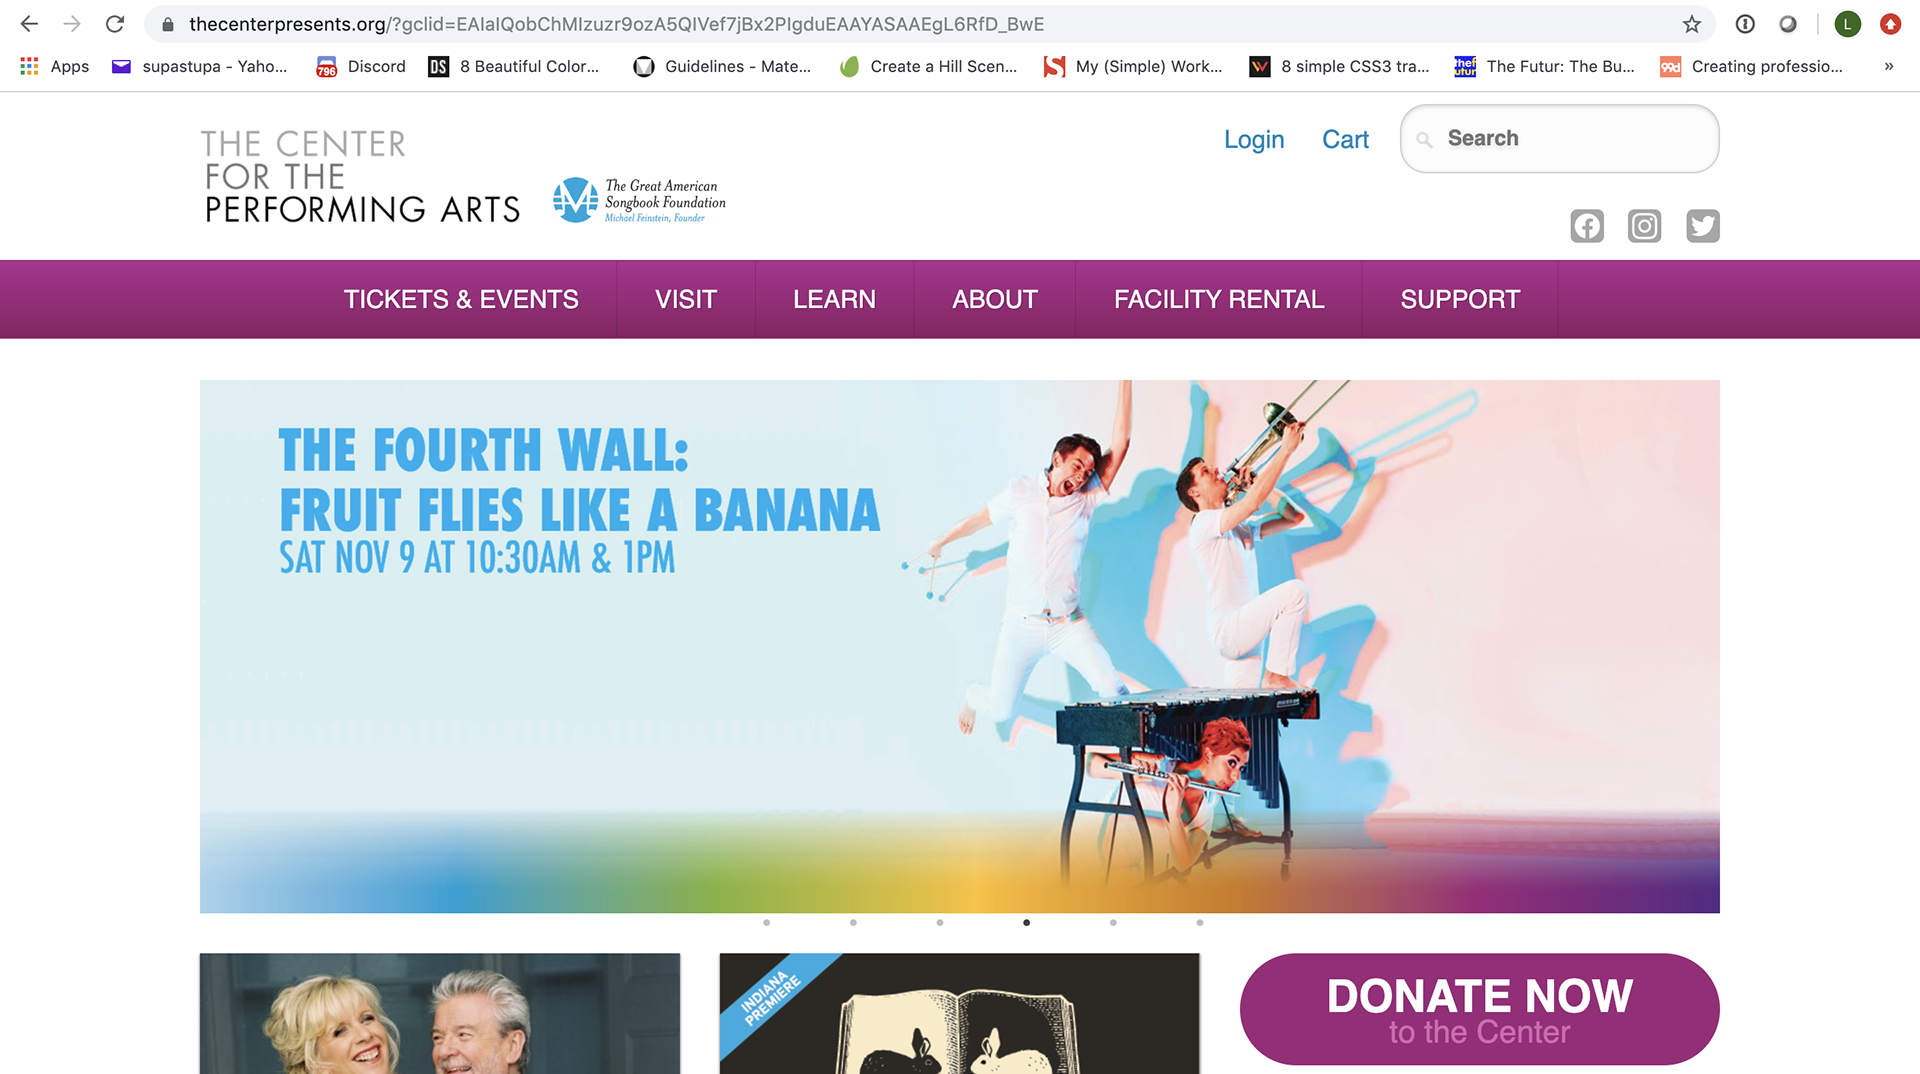The image size is (1920, 1074).
Task: Bookmark this page with the star icon
Action: (x=1692, y=24)
